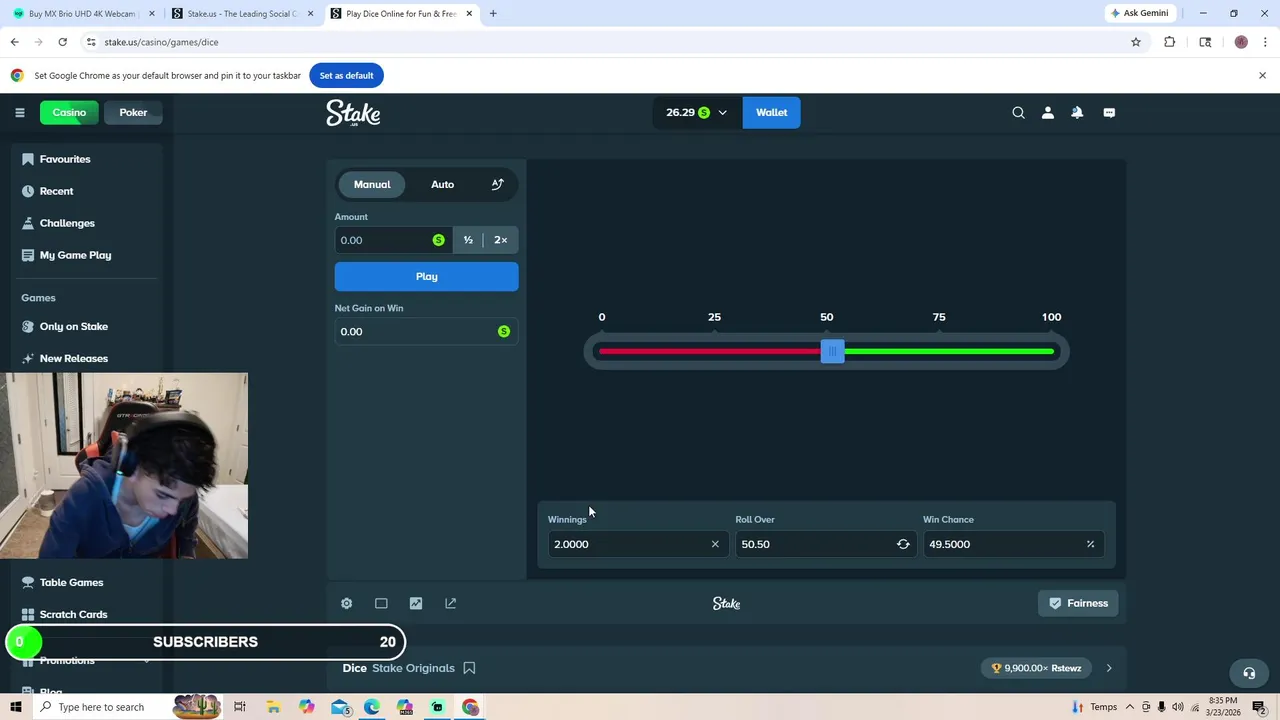Viewport: 1280px width, 720px height.
Task: Open the Stake Originals link
Action: coord(413,668)
